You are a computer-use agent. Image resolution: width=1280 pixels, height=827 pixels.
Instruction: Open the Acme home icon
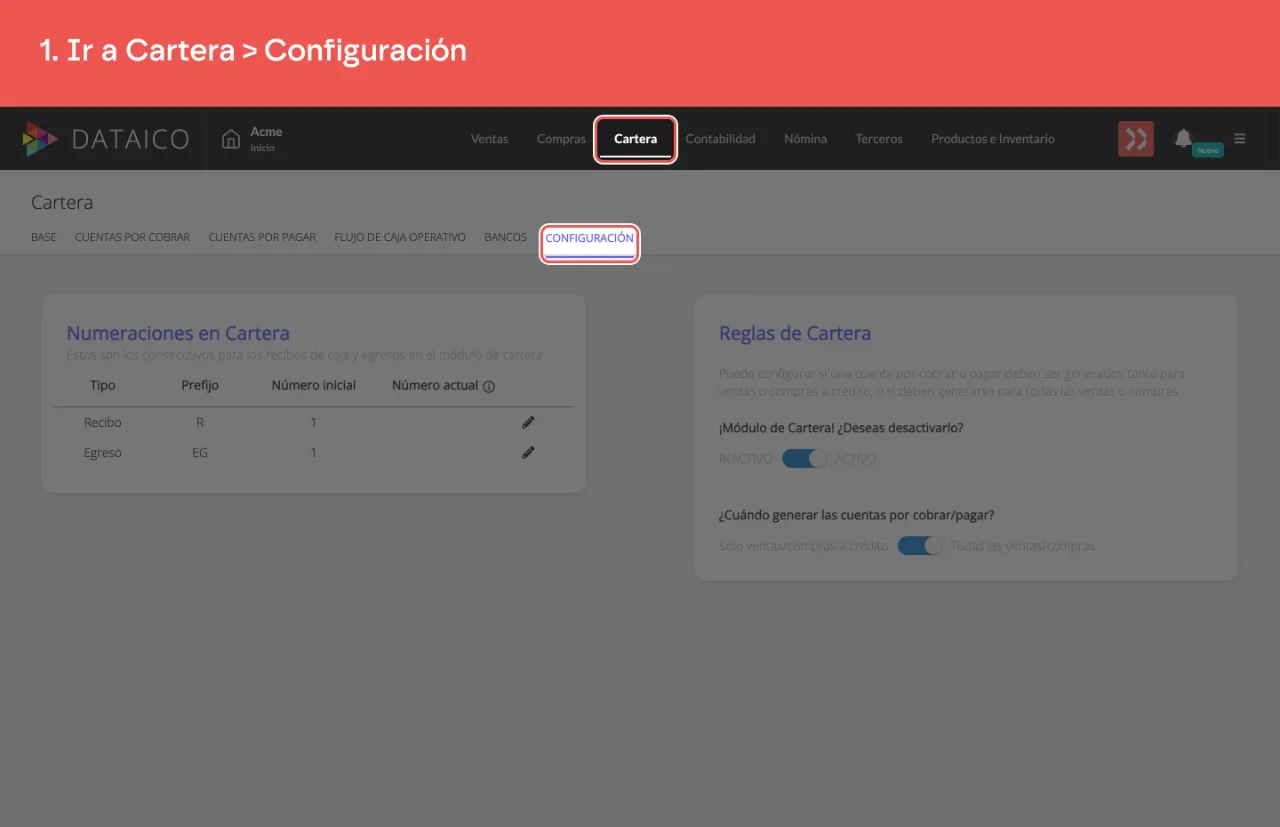231,139
